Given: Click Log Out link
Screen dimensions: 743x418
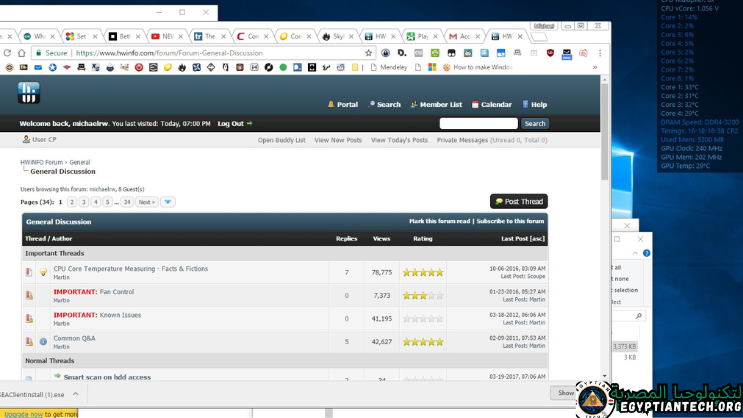Looking at the screenshot, I should (234, 124).
